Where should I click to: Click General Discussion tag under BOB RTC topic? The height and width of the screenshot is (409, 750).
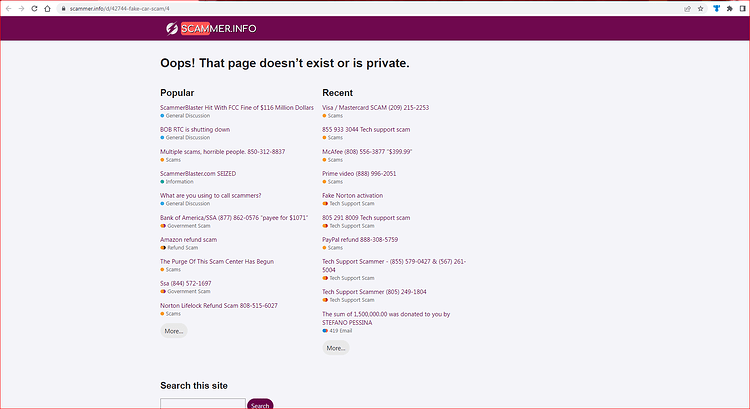coord(185,138)
